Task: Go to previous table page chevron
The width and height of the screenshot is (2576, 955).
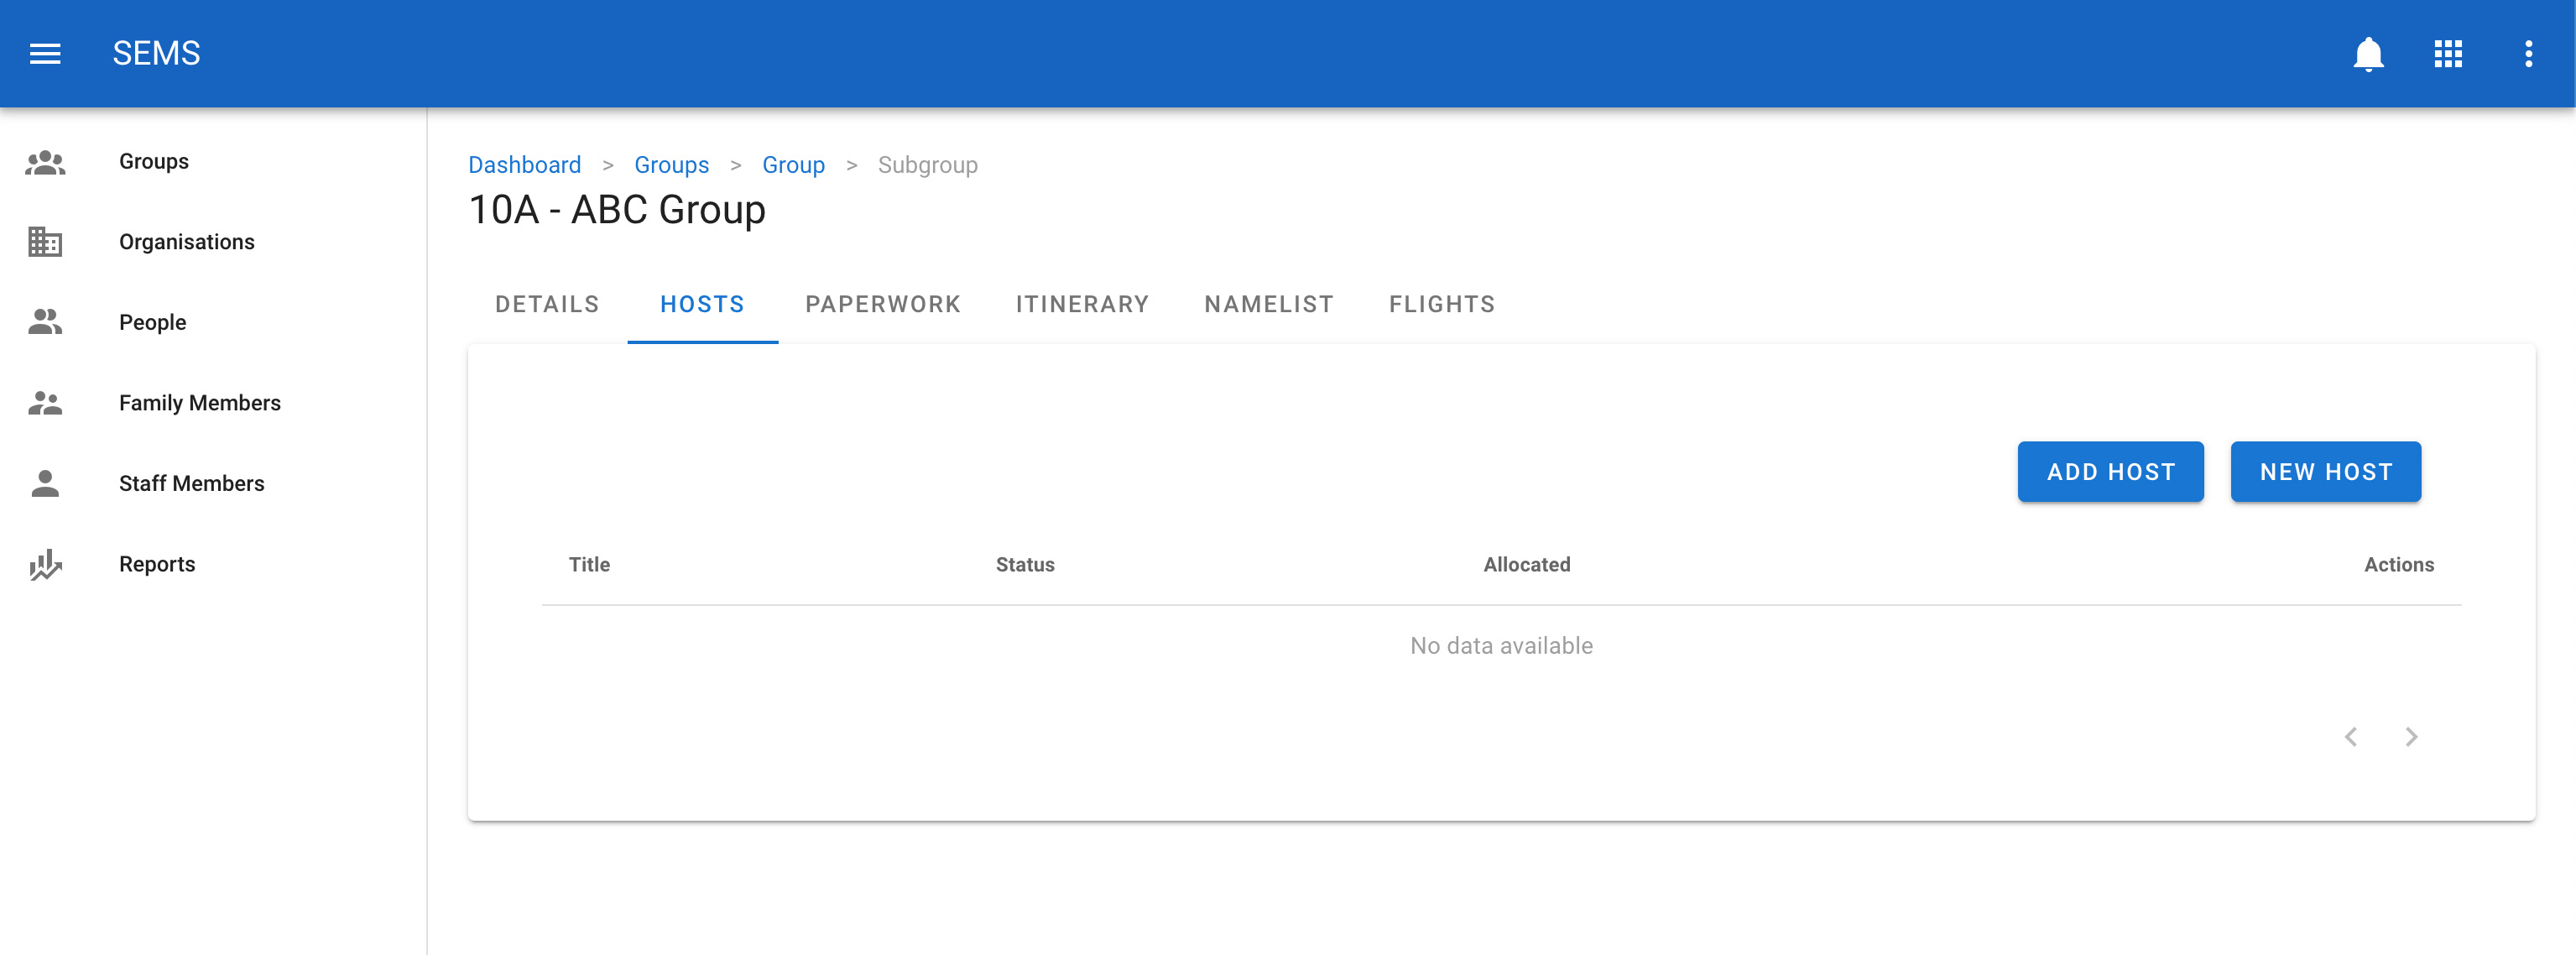Action: [2351, 737]
